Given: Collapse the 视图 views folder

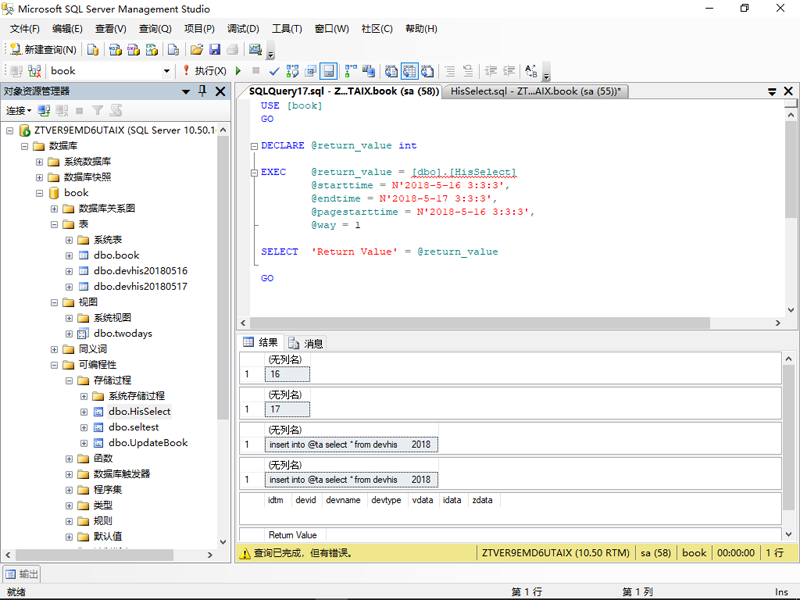Looking at the screenshot, I should [54, 303].
